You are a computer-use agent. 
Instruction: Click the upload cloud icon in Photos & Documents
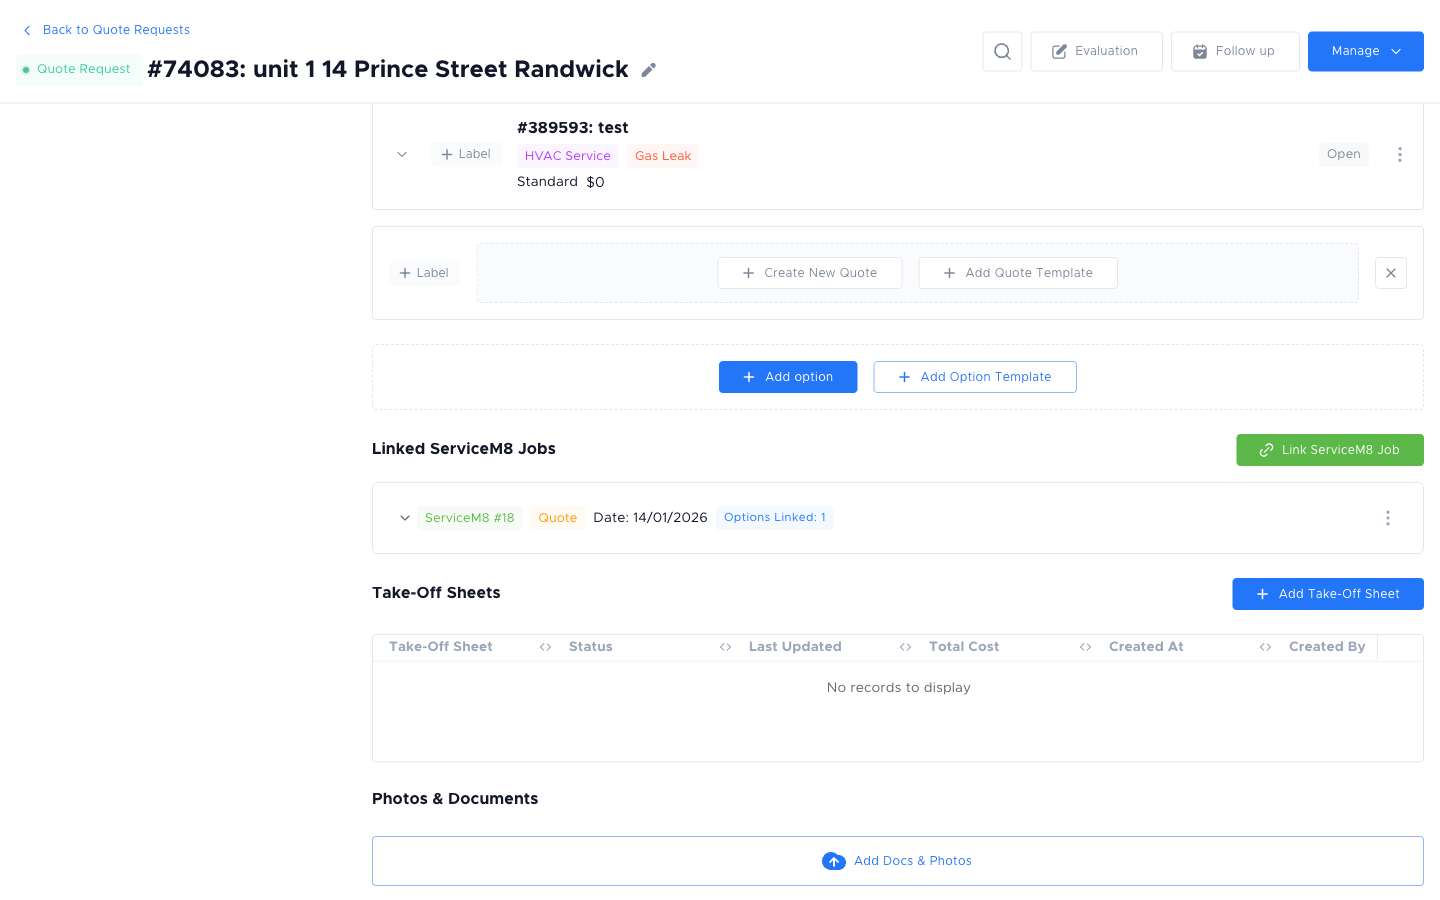[x=834, y=861]
